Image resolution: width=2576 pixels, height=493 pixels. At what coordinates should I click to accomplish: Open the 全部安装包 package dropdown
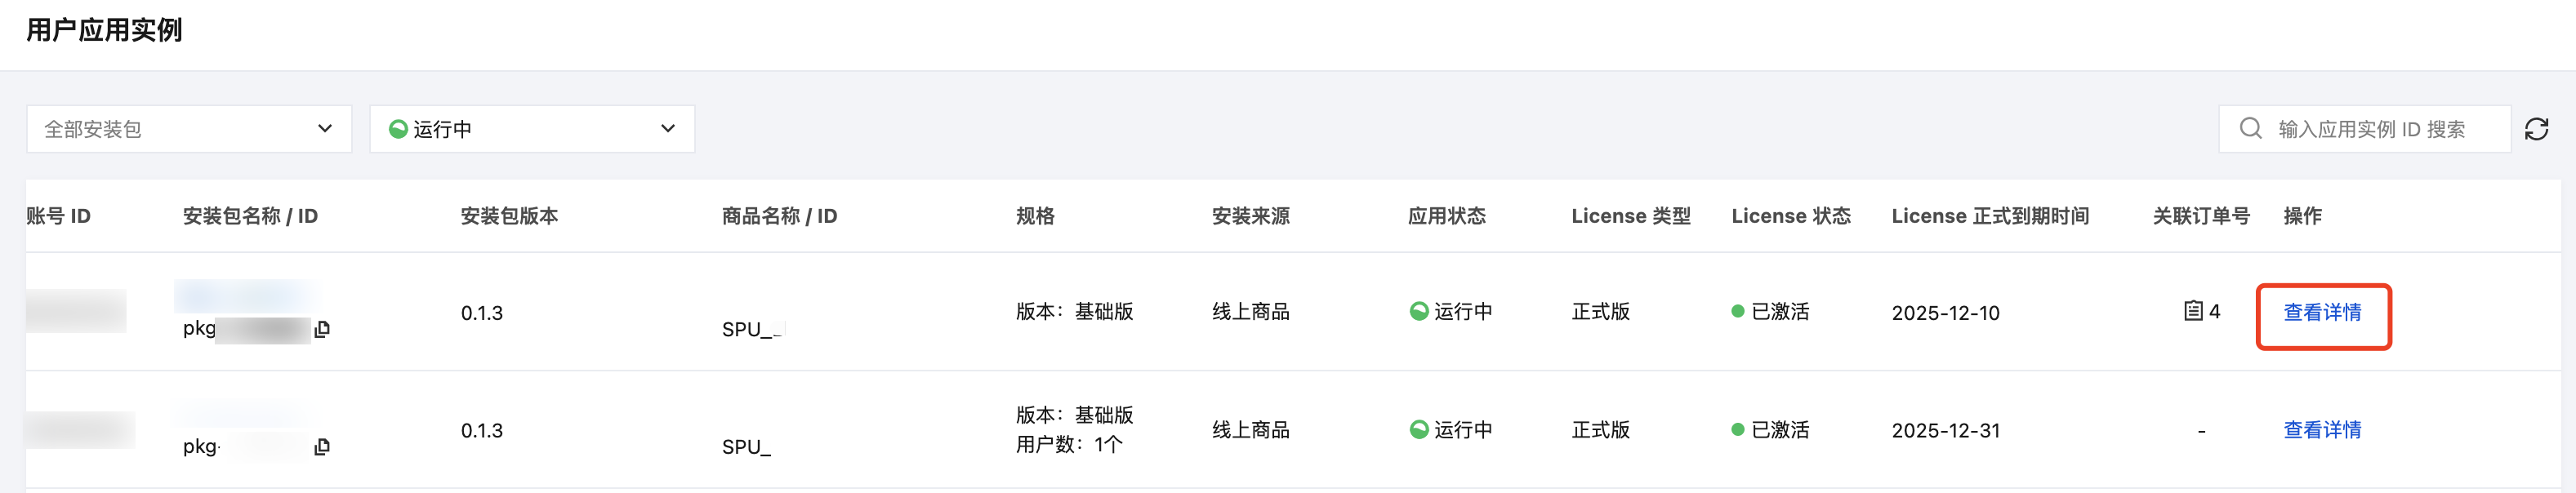coord(189,129)
